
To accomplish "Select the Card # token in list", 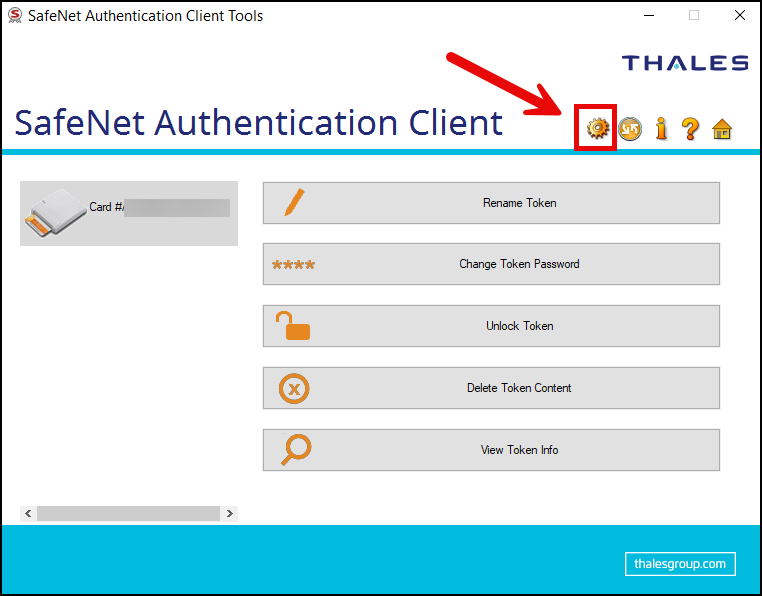I will coord(129,212).
